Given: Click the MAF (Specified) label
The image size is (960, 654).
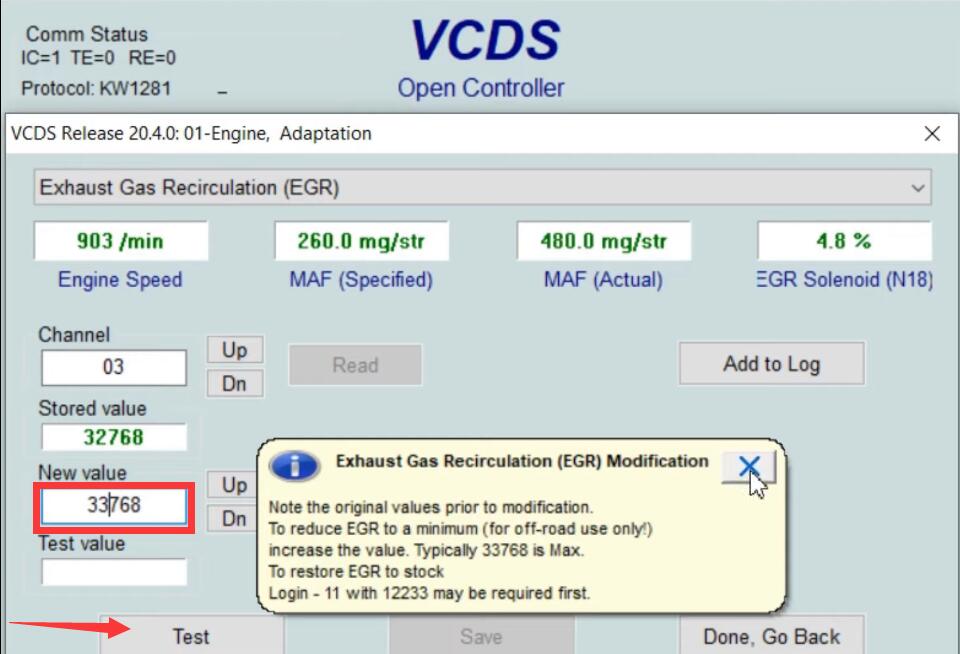Looking at the screenshot, I should click(x=361, y=280).
